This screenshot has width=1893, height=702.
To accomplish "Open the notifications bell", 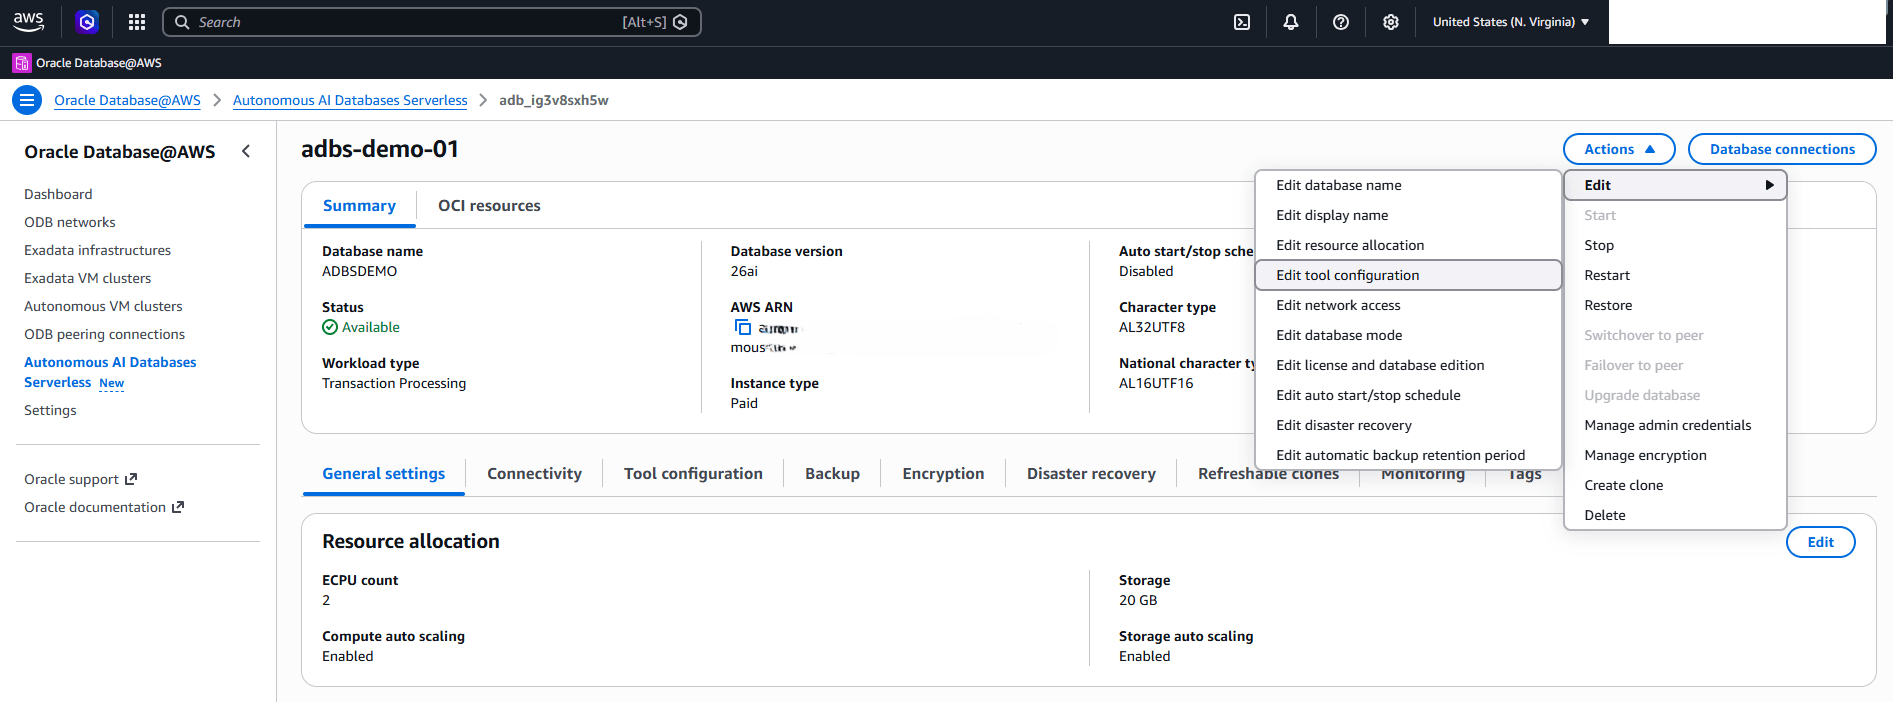I will 1291,22.
